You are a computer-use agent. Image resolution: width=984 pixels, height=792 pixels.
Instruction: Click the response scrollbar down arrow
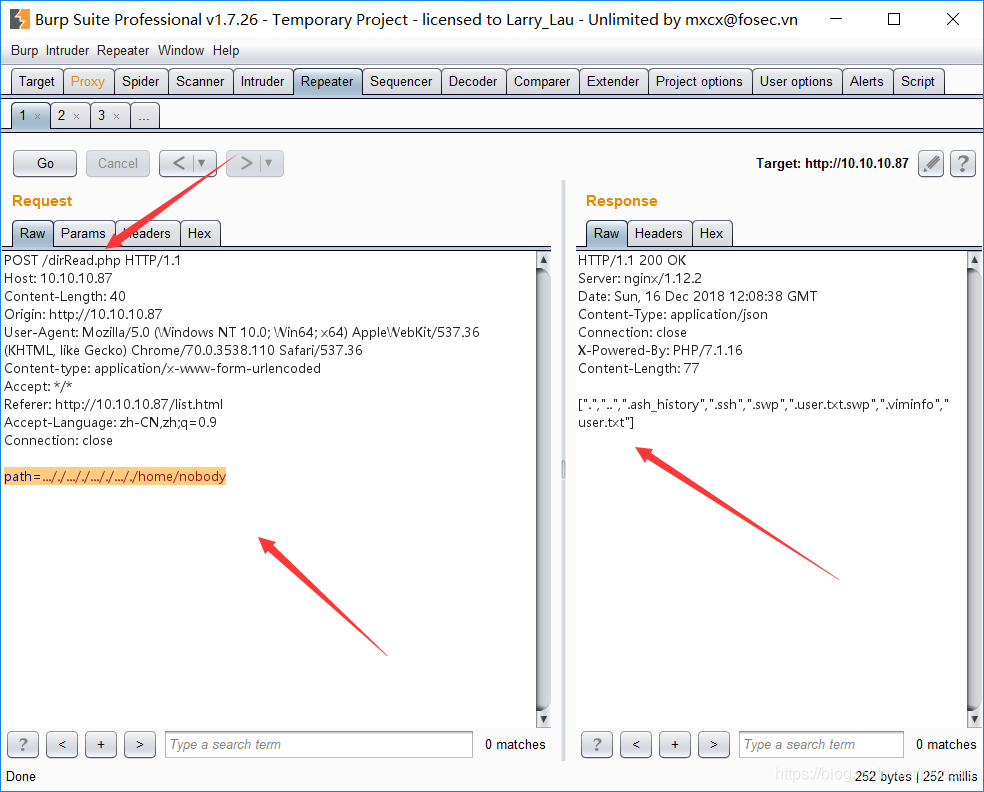(974, 719)
